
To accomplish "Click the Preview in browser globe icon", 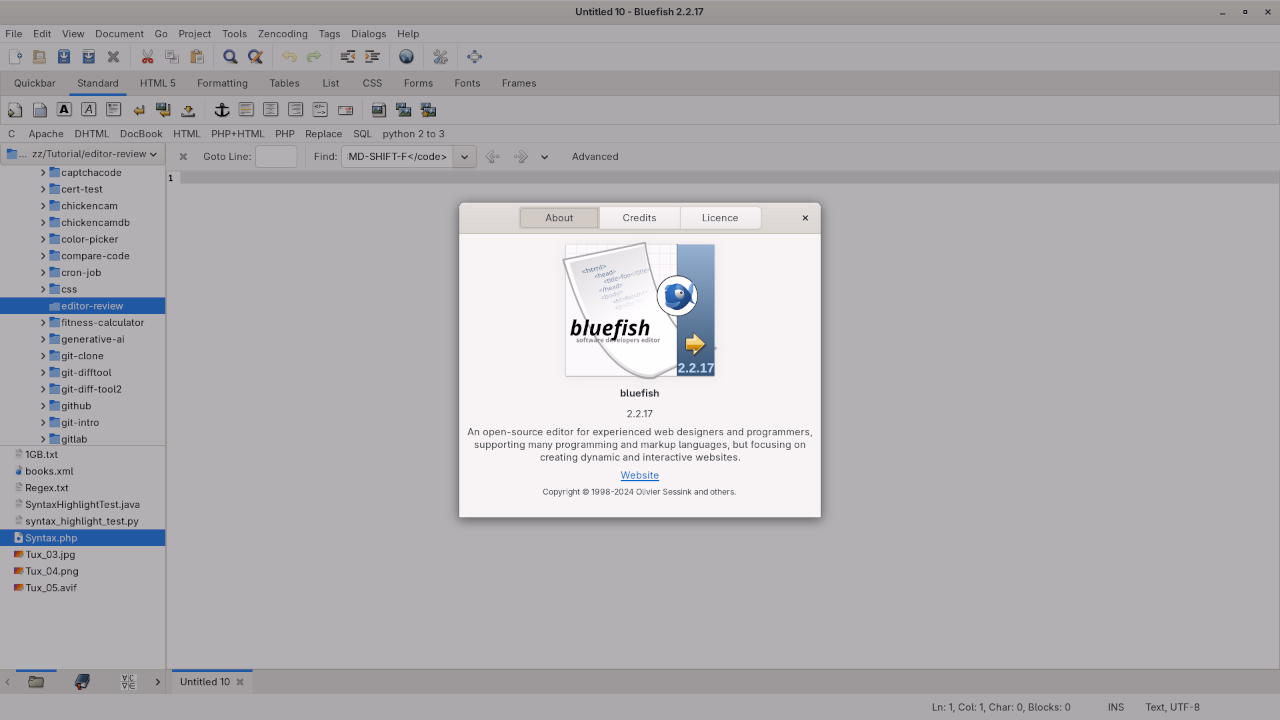I will [x=406, y=57].
